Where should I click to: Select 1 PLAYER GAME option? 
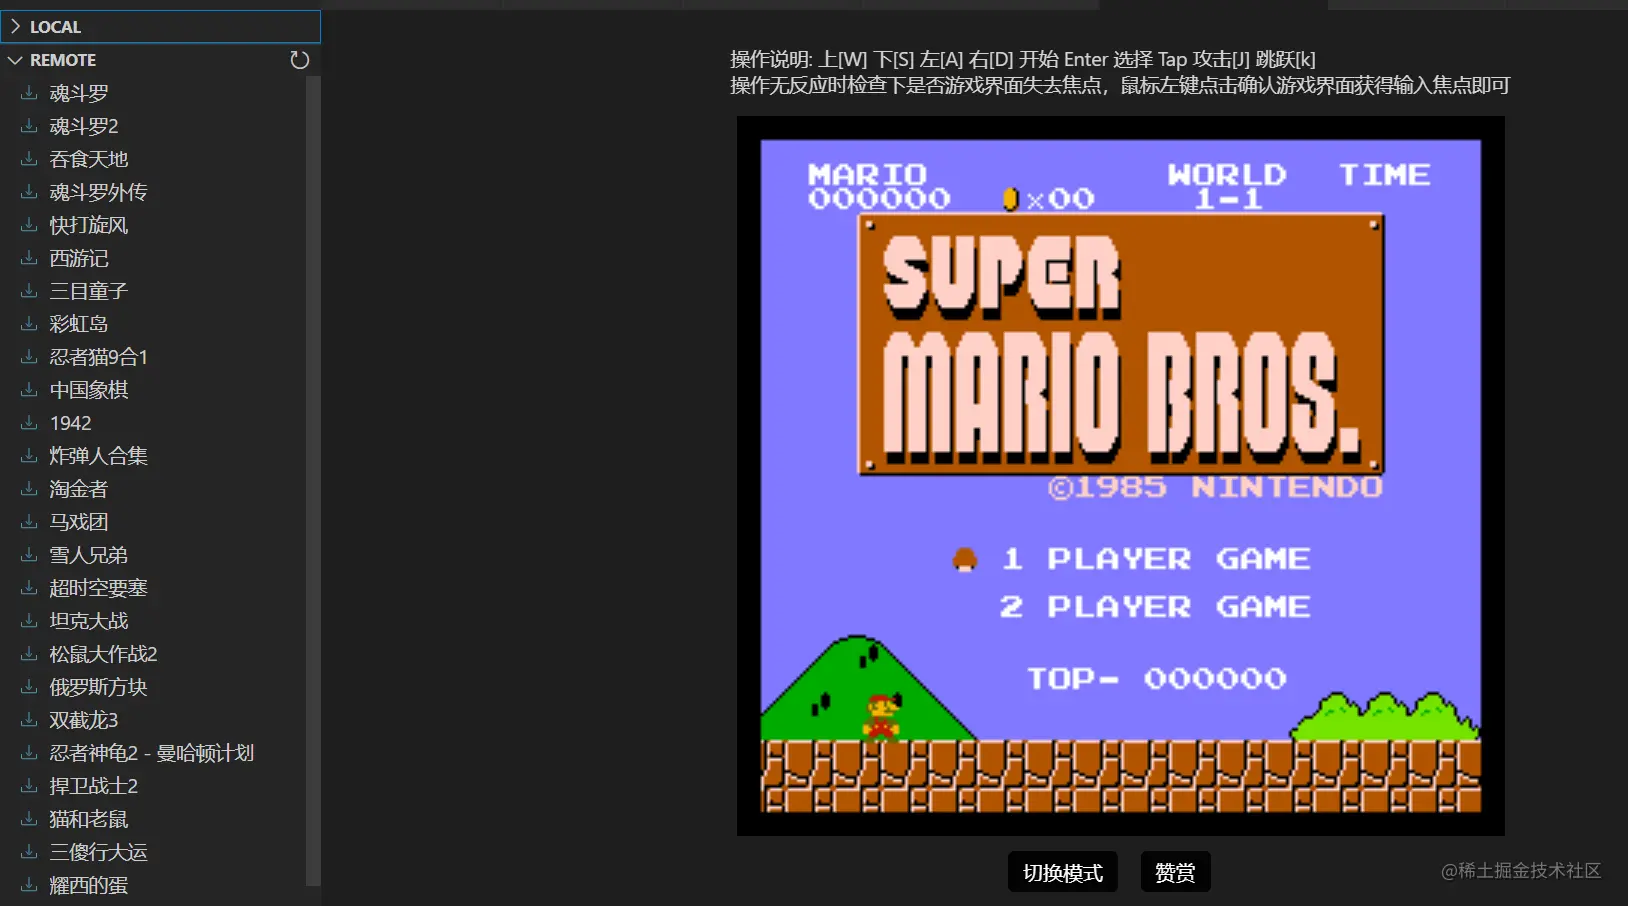point(1155,559)
